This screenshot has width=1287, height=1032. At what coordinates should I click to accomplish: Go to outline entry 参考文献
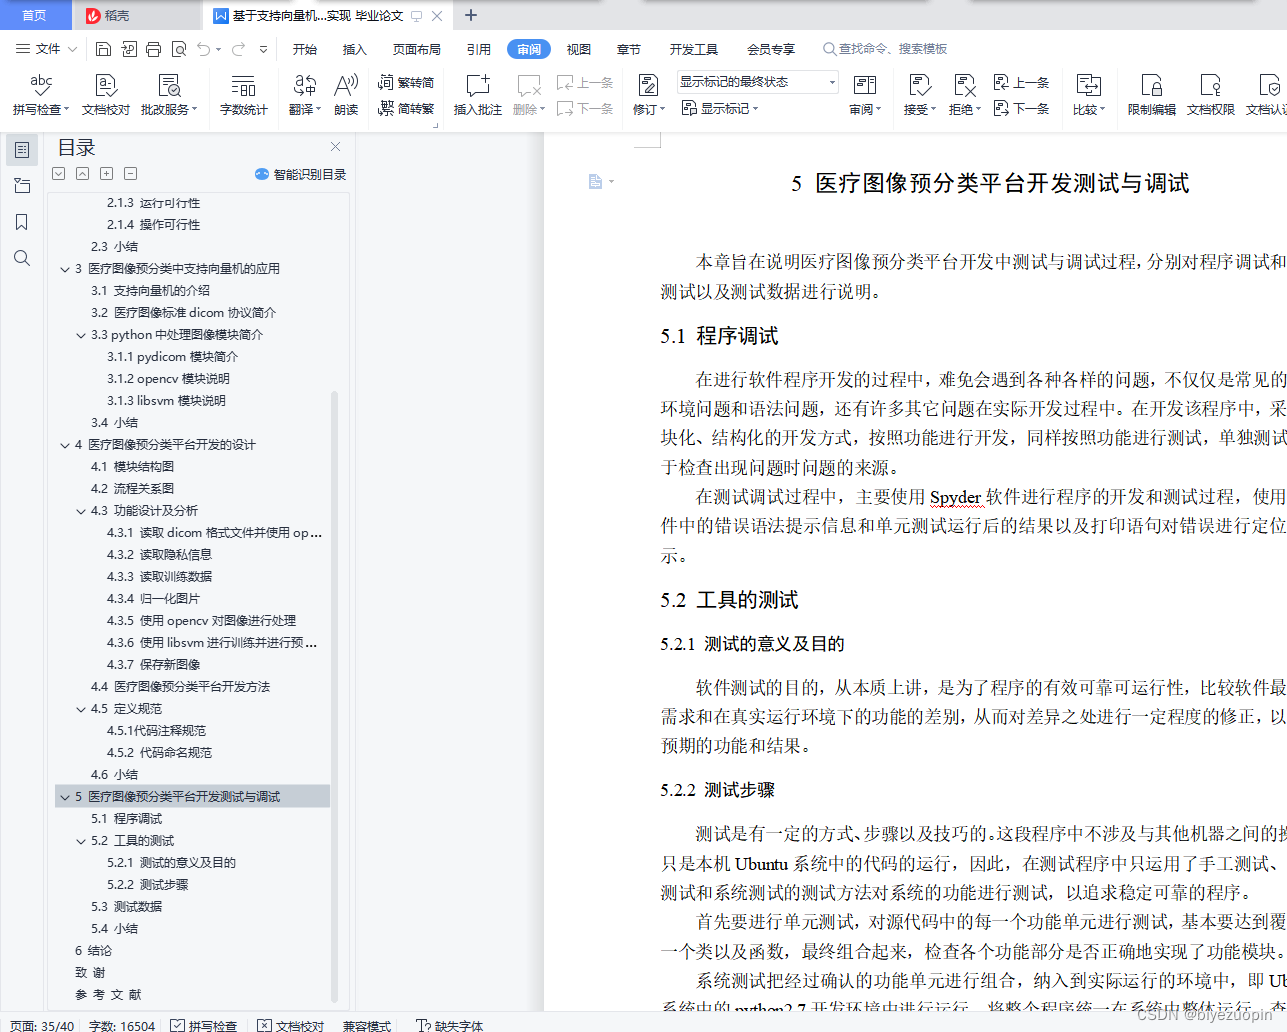(108, 995)
